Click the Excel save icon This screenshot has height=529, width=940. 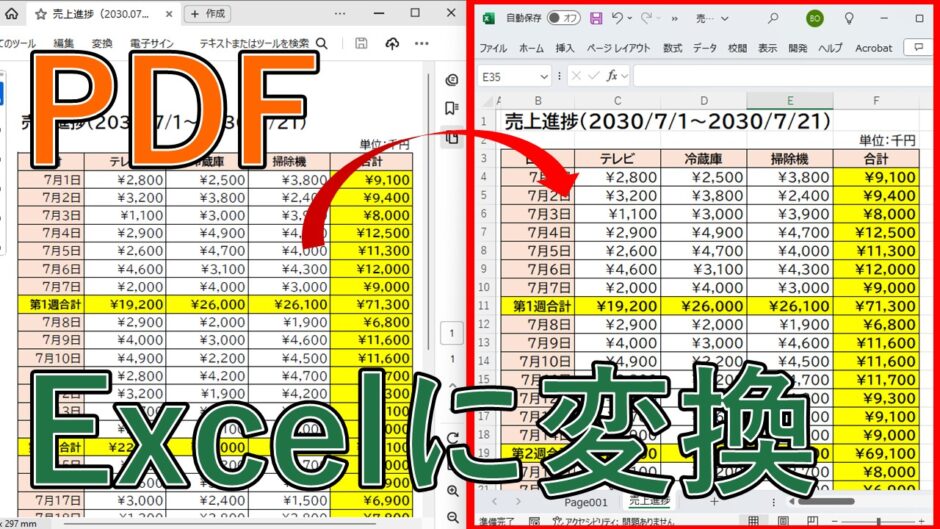tap(596, 19)
